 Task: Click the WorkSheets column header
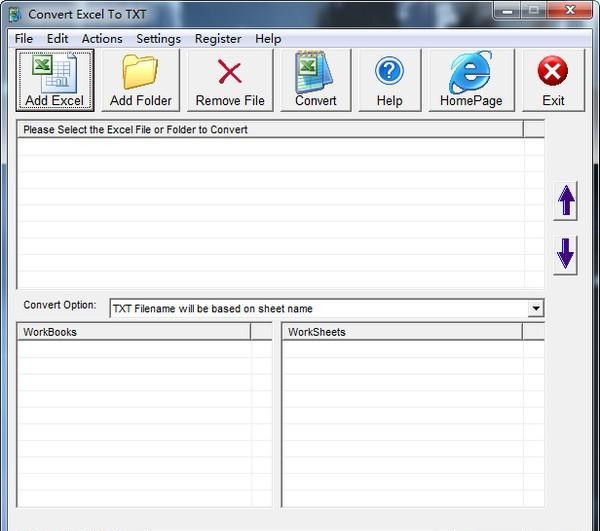pos(402,332)
